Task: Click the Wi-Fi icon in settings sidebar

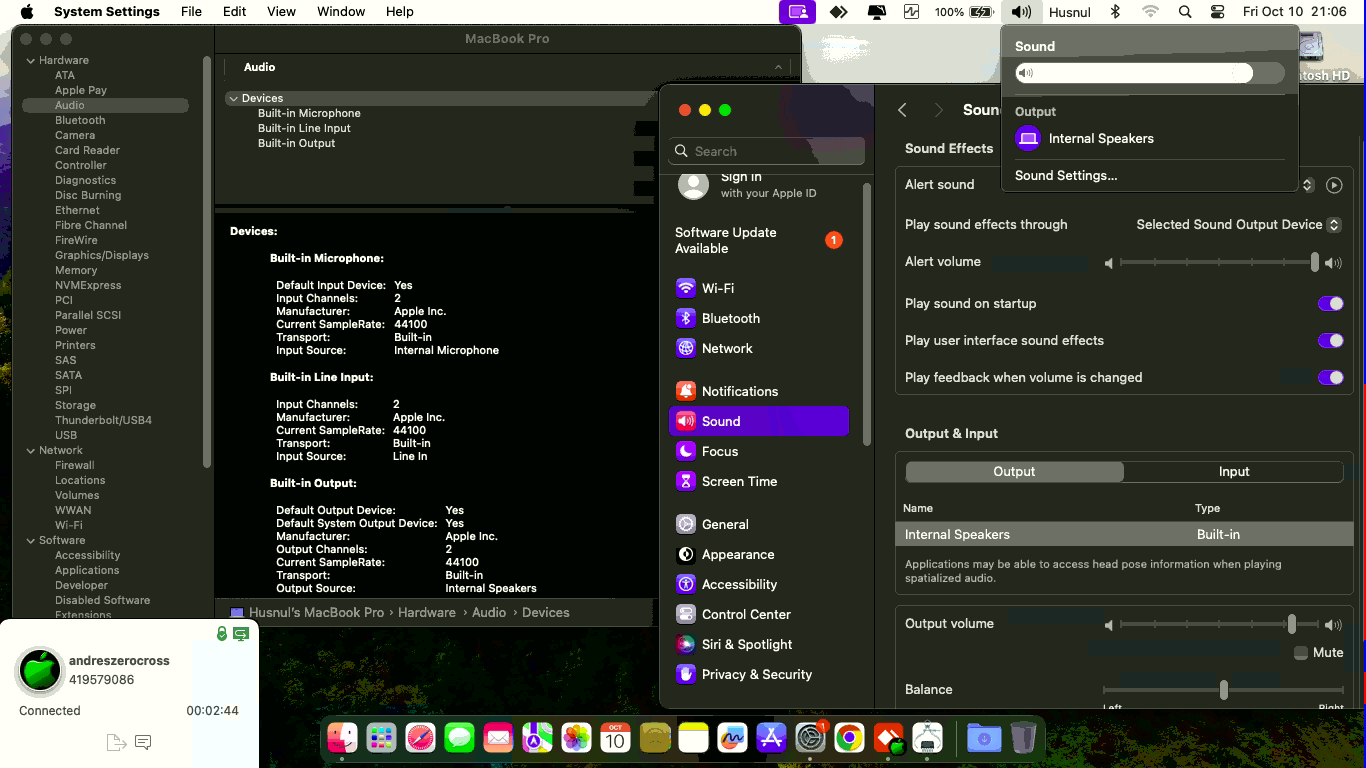Action: pyautogui.click(x=686, y=288)
